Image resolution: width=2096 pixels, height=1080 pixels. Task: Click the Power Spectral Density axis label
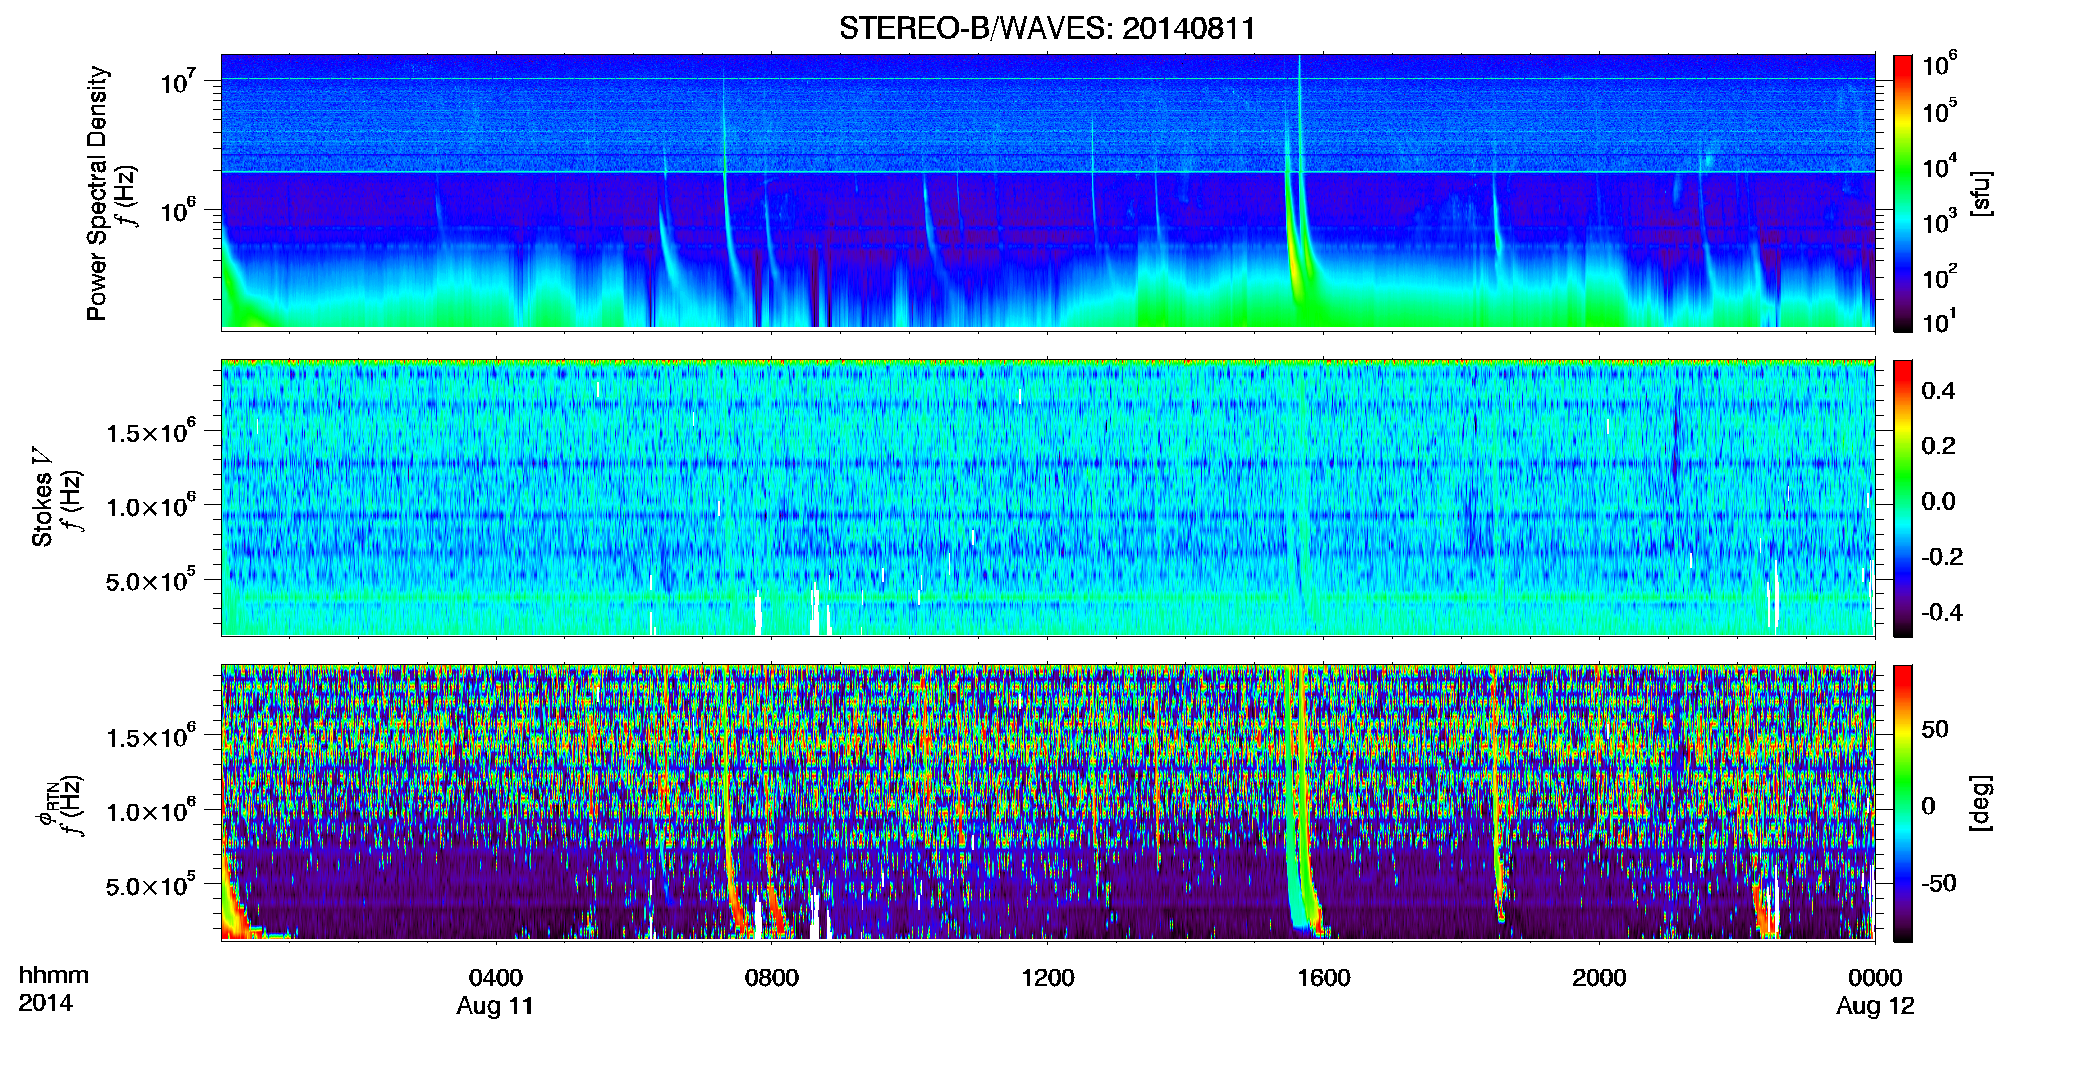click(97, 193)
